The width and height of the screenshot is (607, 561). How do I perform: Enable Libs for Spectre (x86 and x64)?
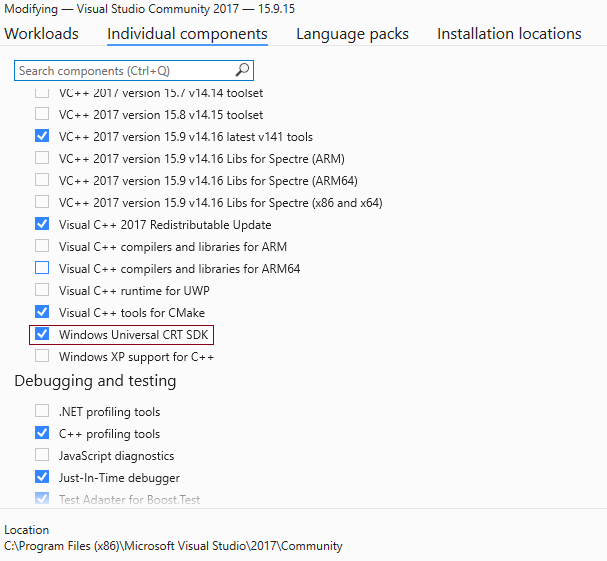click(x=42, y=202)
